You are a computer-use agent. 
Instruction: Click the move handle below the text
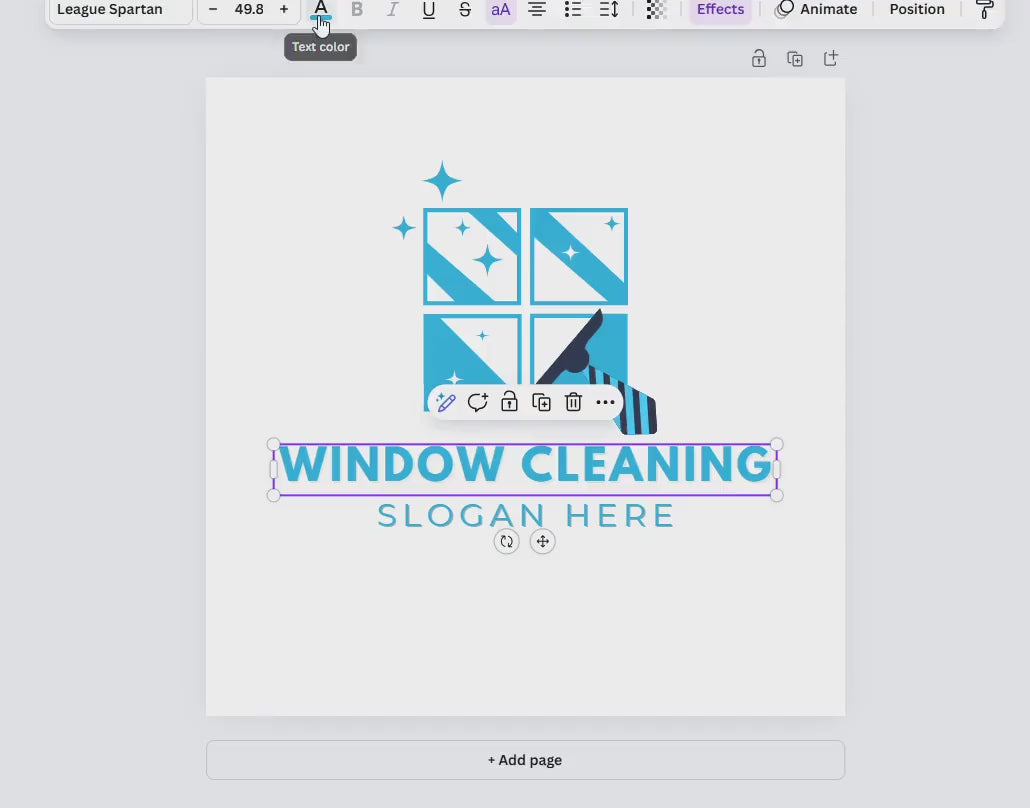coord(543,541)
